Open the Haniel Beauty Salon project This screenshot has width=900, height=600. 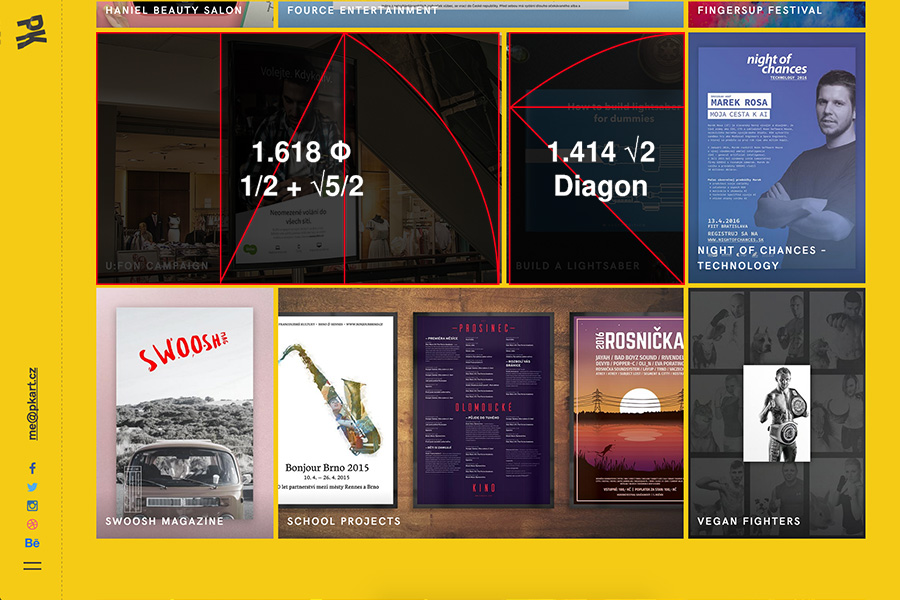click(x=184, y=13)
